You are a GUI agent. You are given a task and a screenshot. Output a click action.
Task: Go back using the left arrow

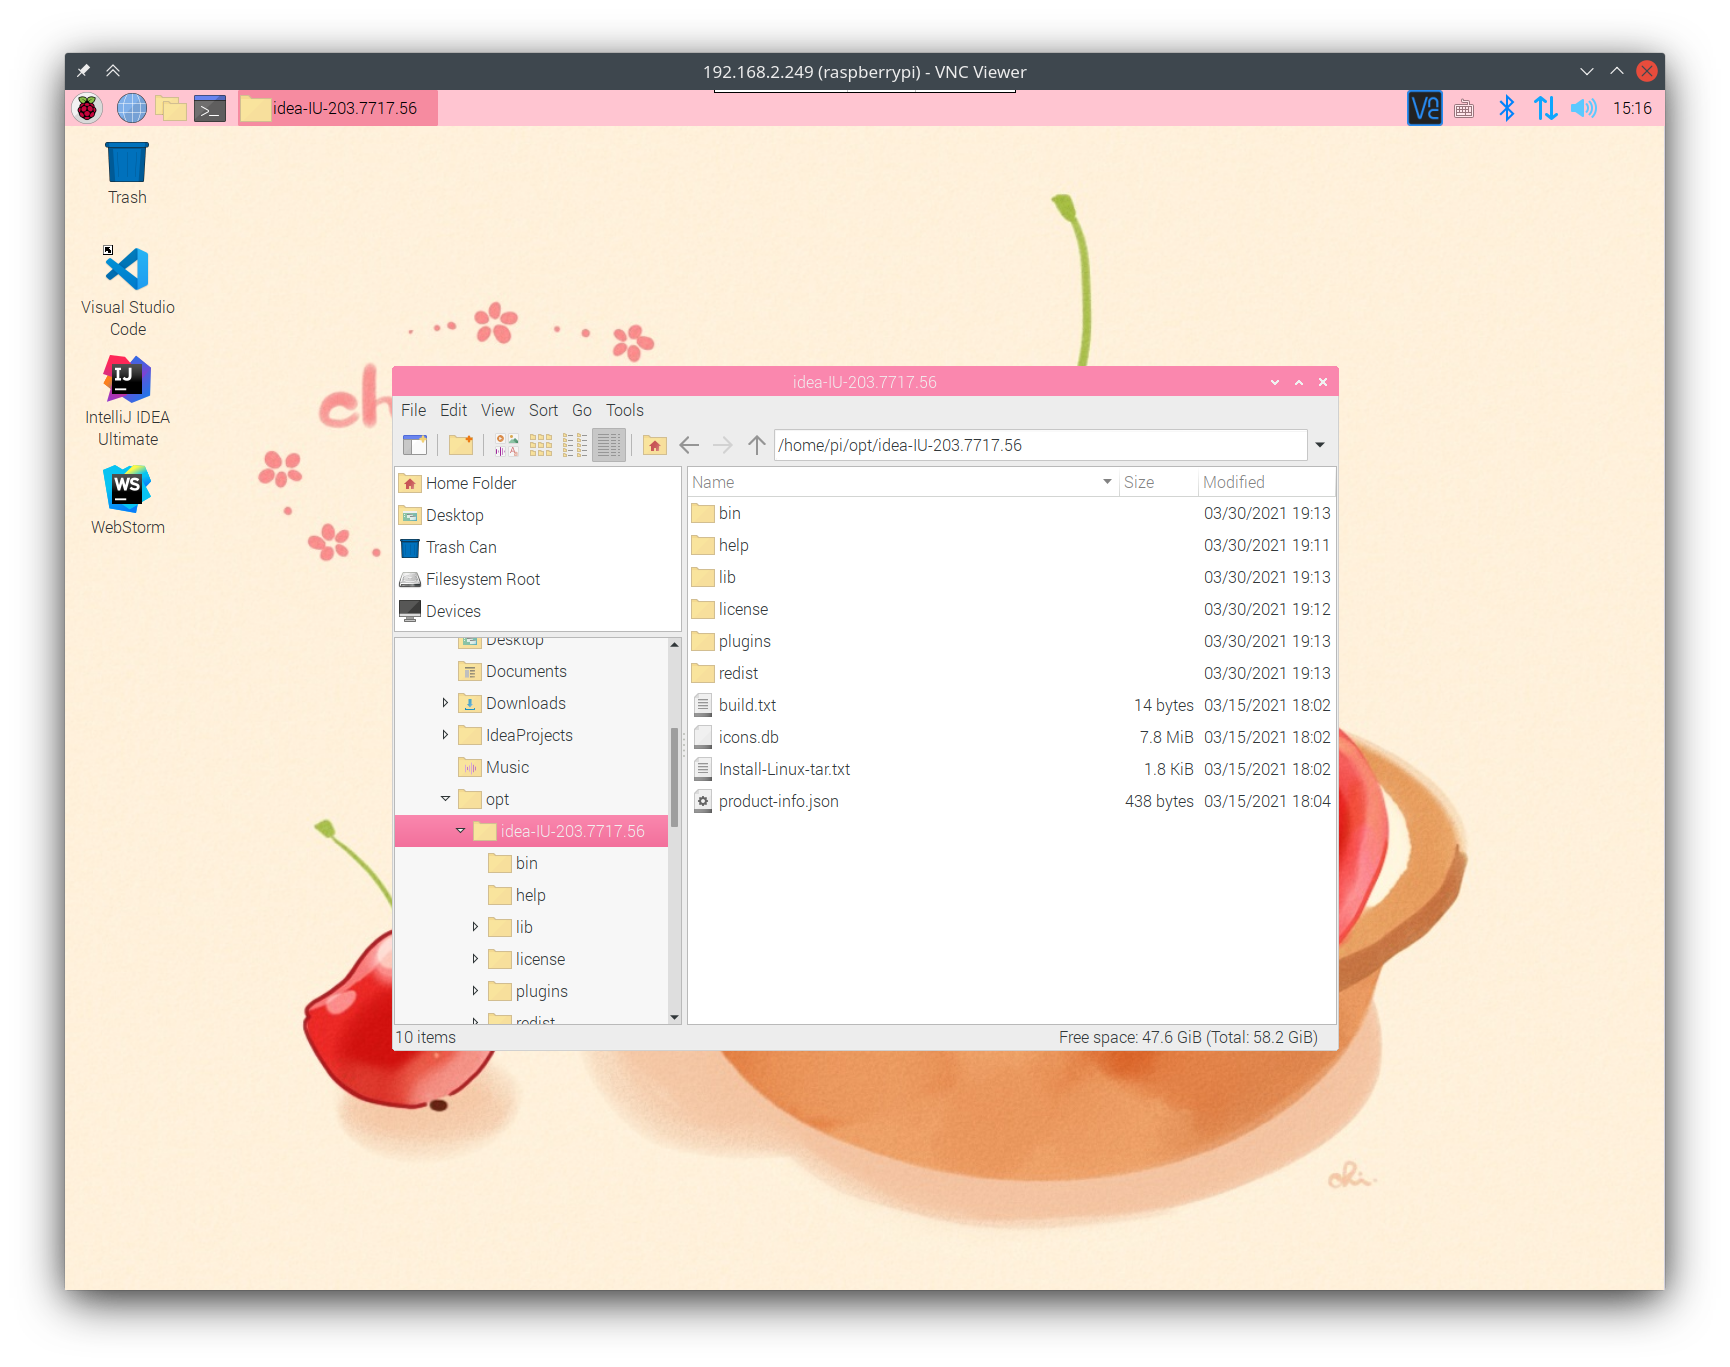pos(689,445)
